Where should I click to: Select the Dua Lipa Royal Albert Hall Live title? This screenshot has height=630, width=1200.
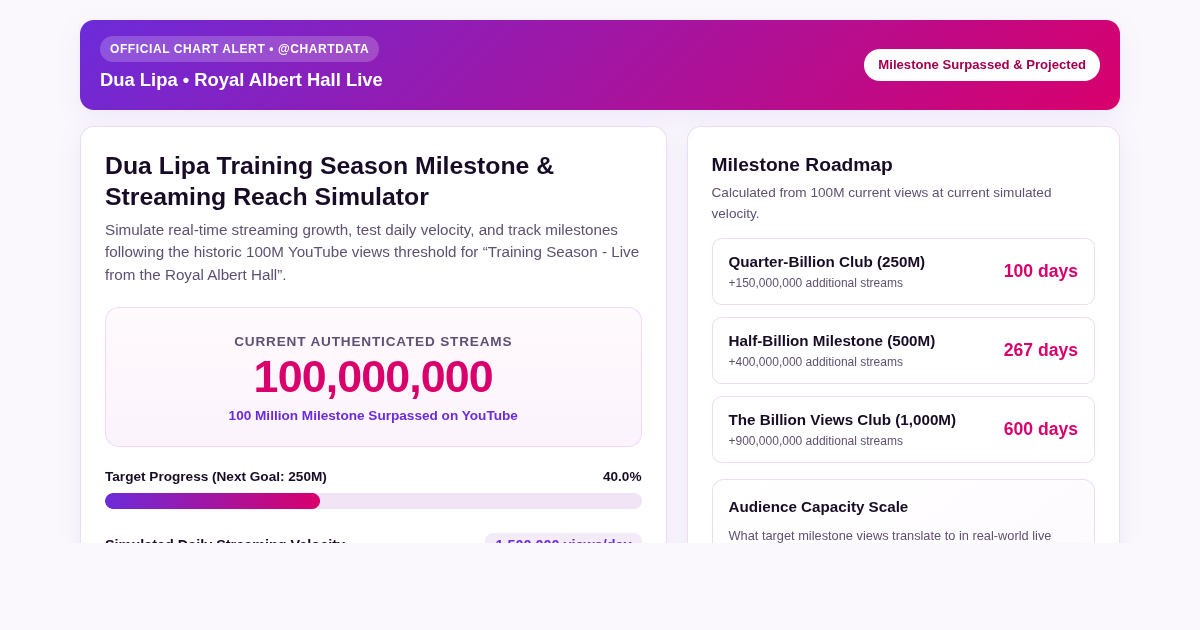coord(241,80)
